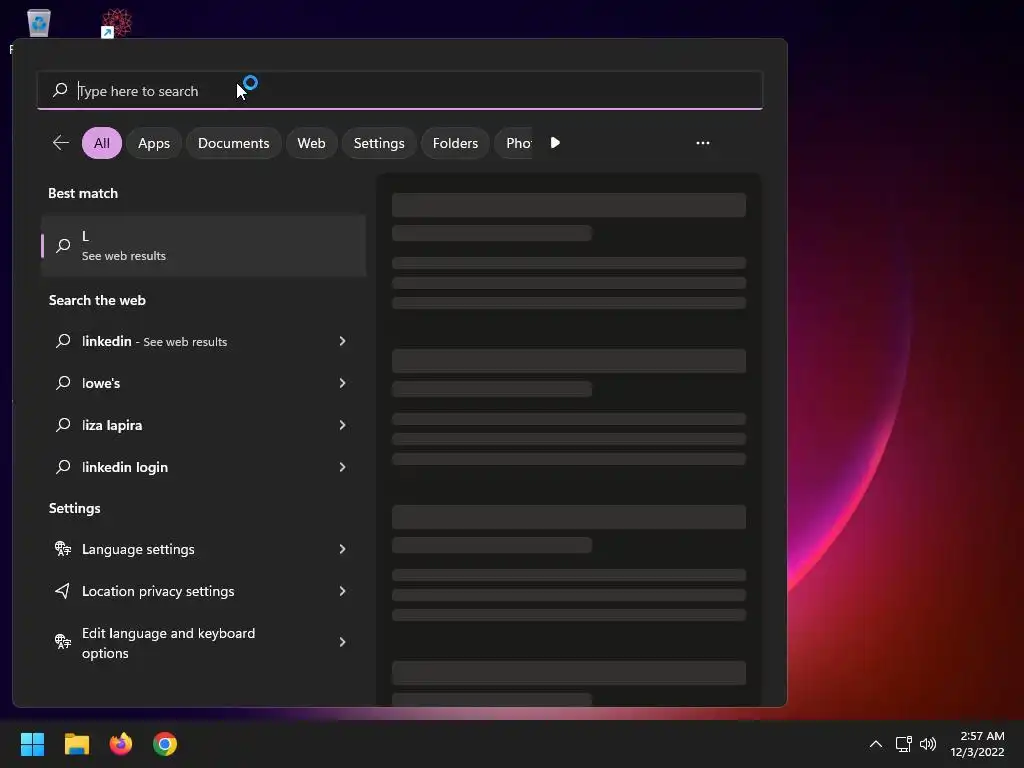The width and height of the screenshot is (1024, 768).
Task: Expand the linkedin login suggestion chevron
Action: coord(342,467)
